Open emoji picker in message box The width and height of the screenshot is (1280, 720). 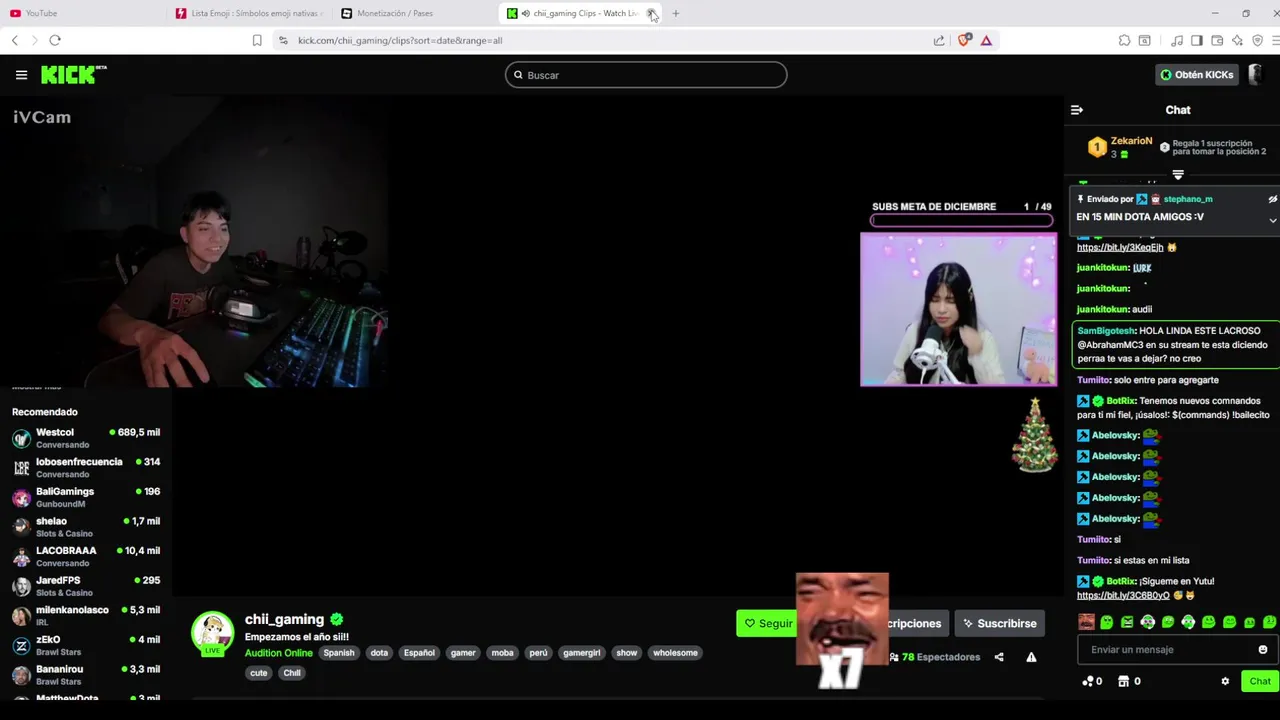click(x=1263, y=650)
